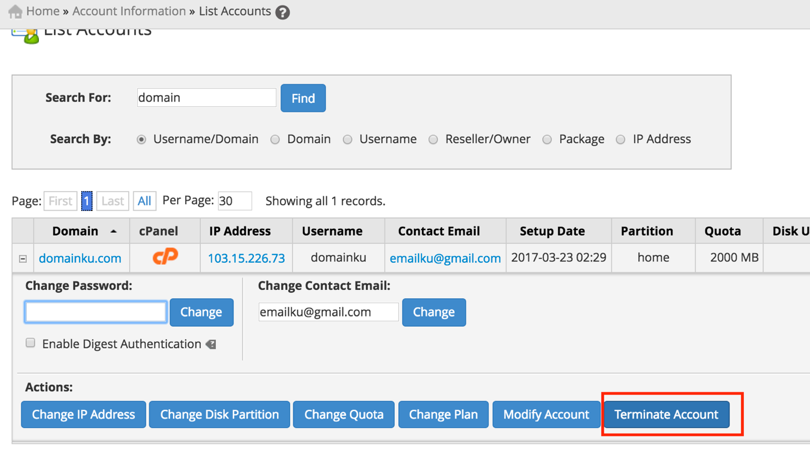Sort by Quota column header

(x=723, y=231)
